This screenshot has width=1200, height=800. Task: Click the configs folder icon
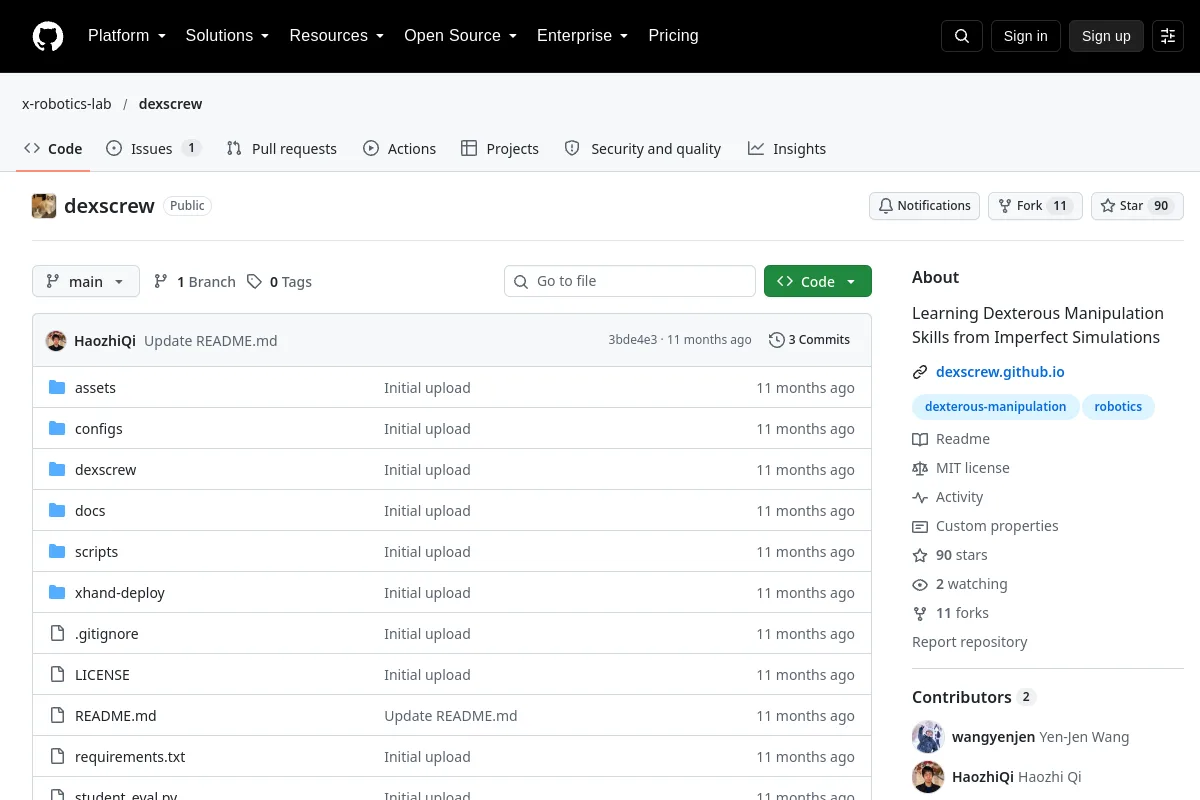[x=57, y=429]
